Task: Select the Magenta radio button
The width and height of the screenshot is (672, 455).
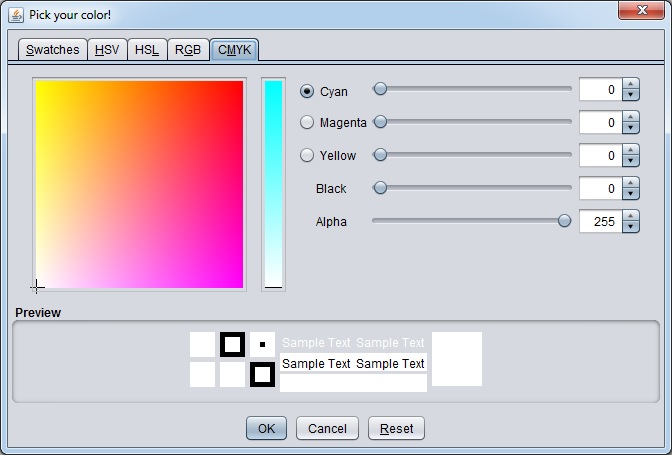Action: click(x=307, y=122)
